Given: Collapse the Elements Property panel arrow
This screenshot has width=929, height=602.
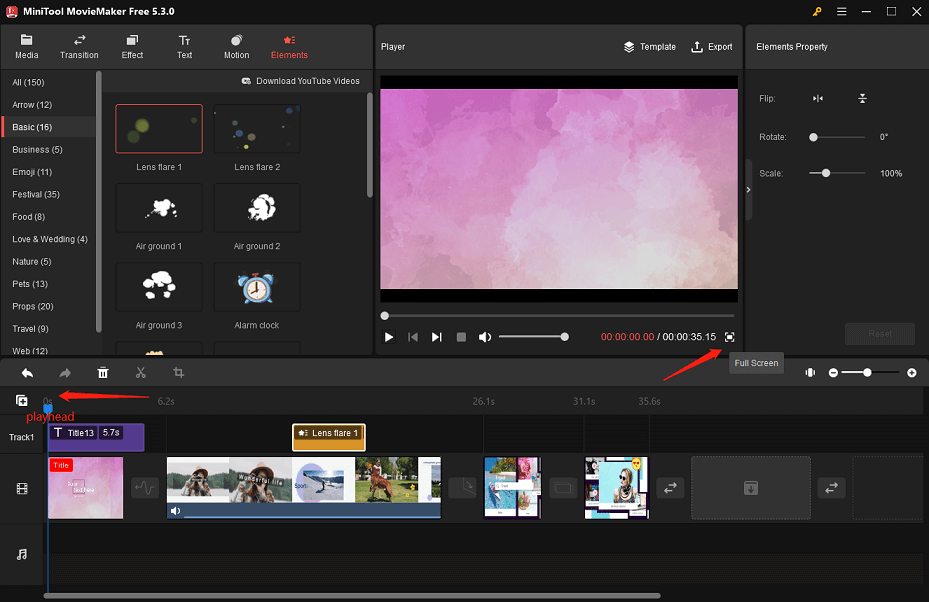Looking at the screenshot, I should (748, 190).
